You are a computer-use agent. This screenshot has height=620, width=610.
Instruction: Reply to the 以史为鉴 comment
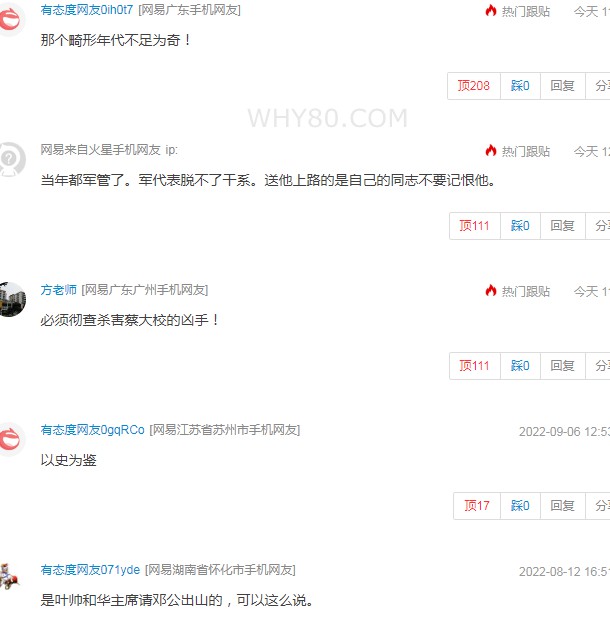563,506
